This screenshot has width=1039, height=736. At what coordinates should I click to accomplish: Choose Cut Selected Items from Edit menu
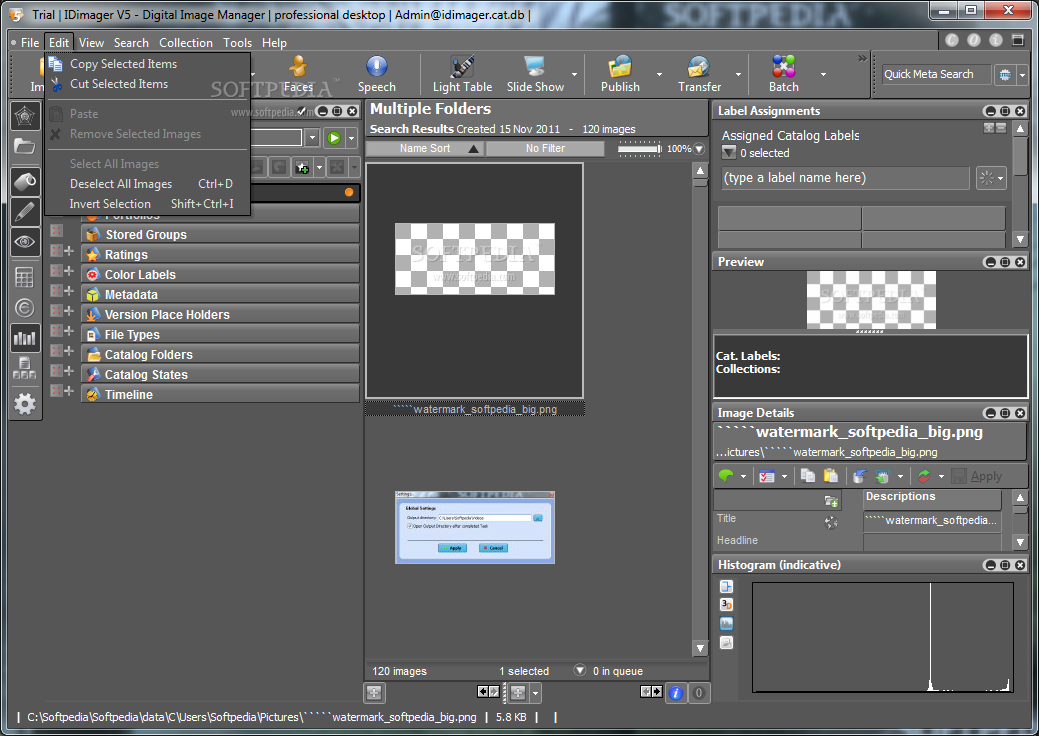tap(119, 84)
